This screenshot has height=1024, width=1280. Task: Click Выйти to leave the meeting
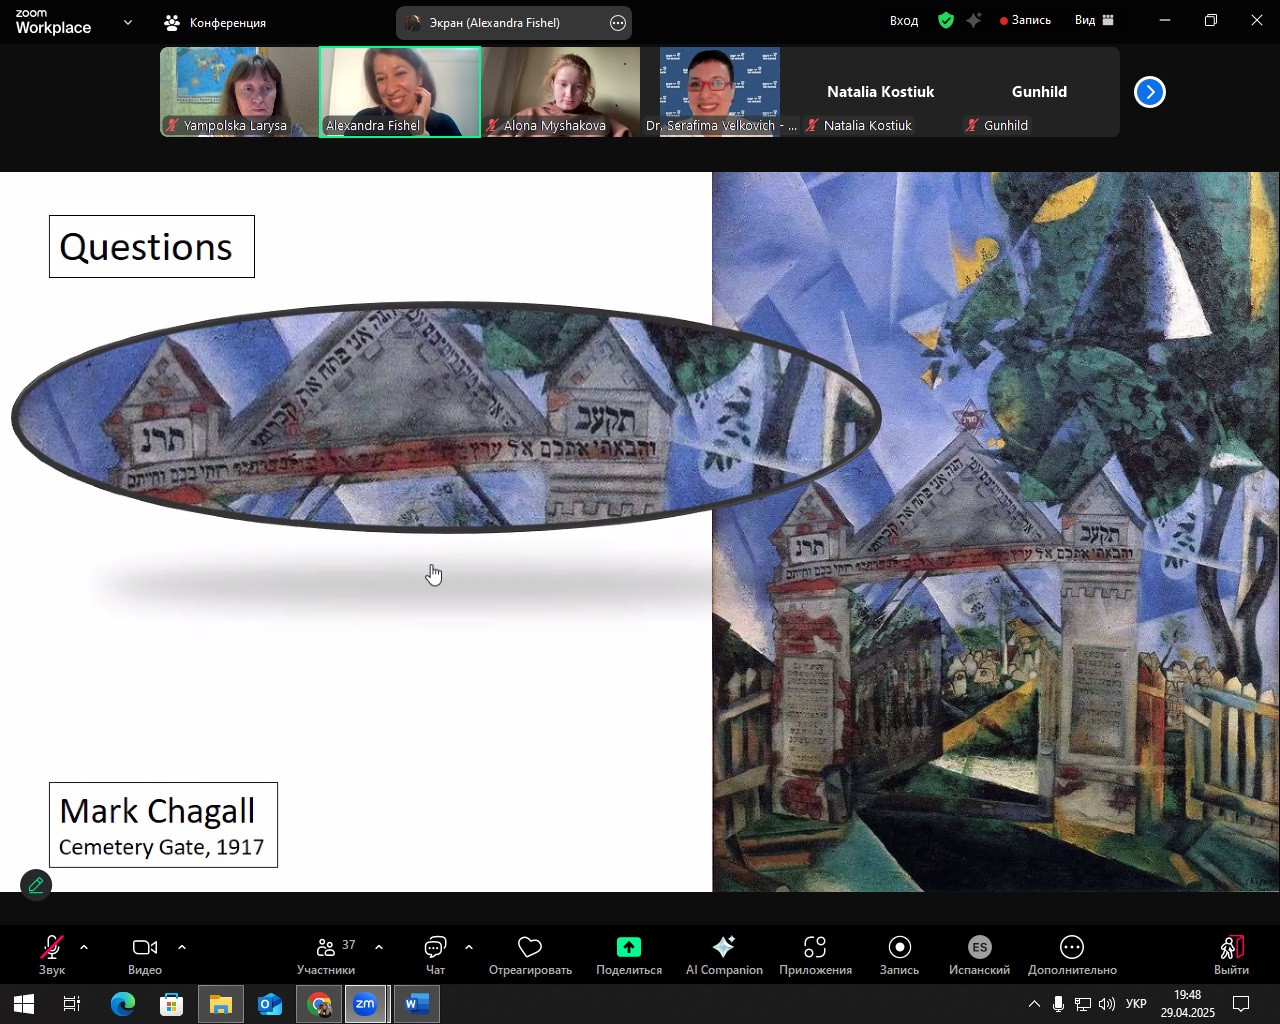coord(1231,955)
